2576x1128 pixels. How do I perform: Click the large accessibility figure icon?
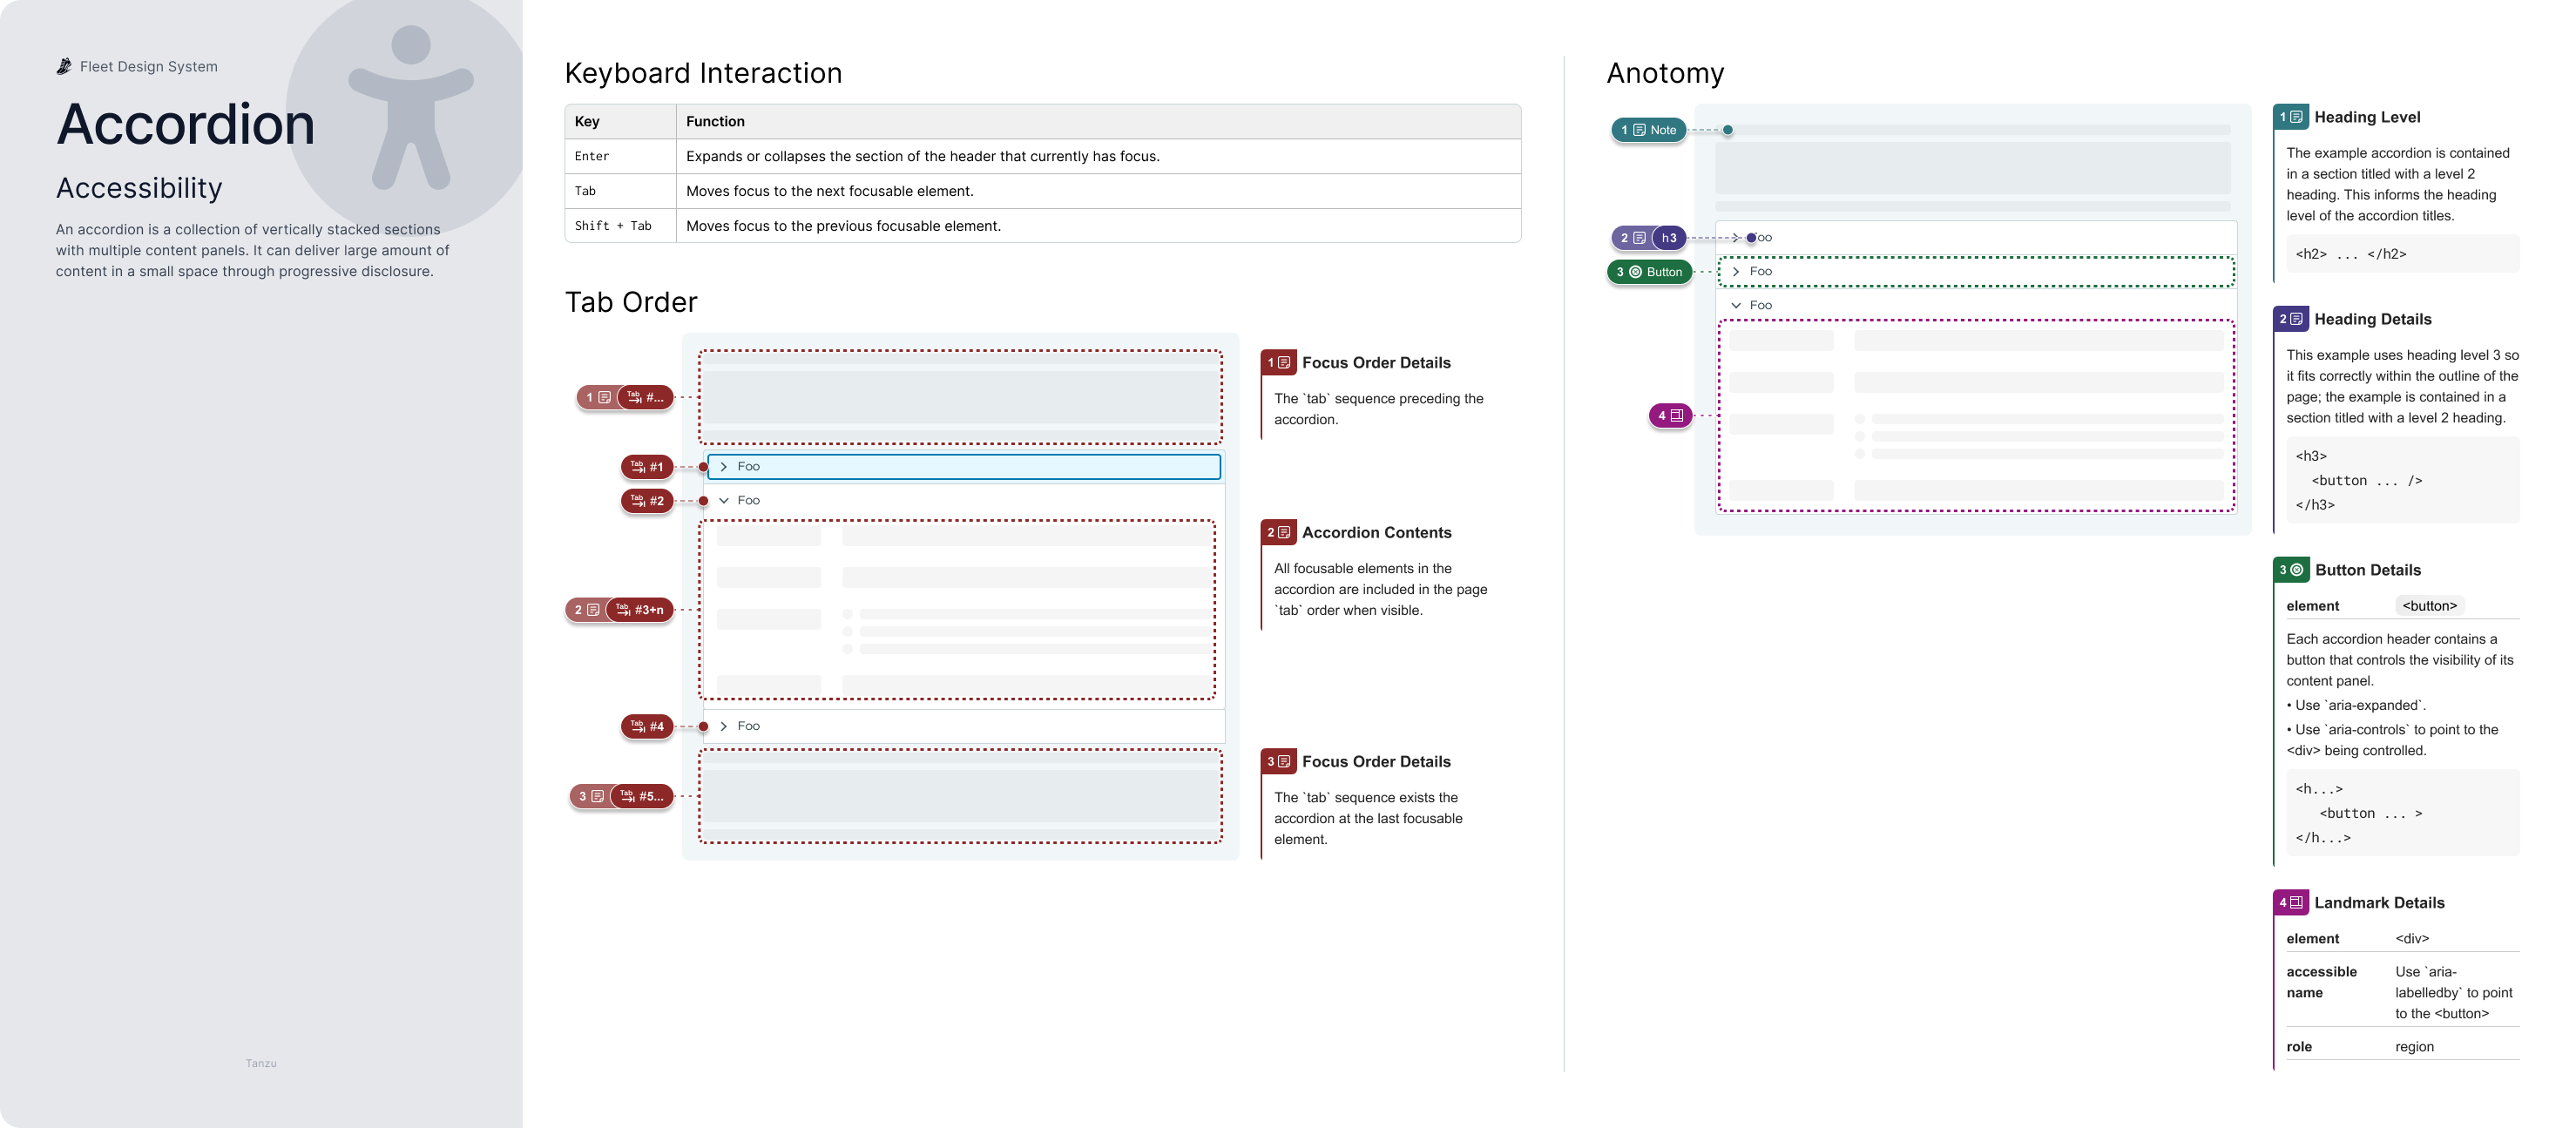[411, 107]
